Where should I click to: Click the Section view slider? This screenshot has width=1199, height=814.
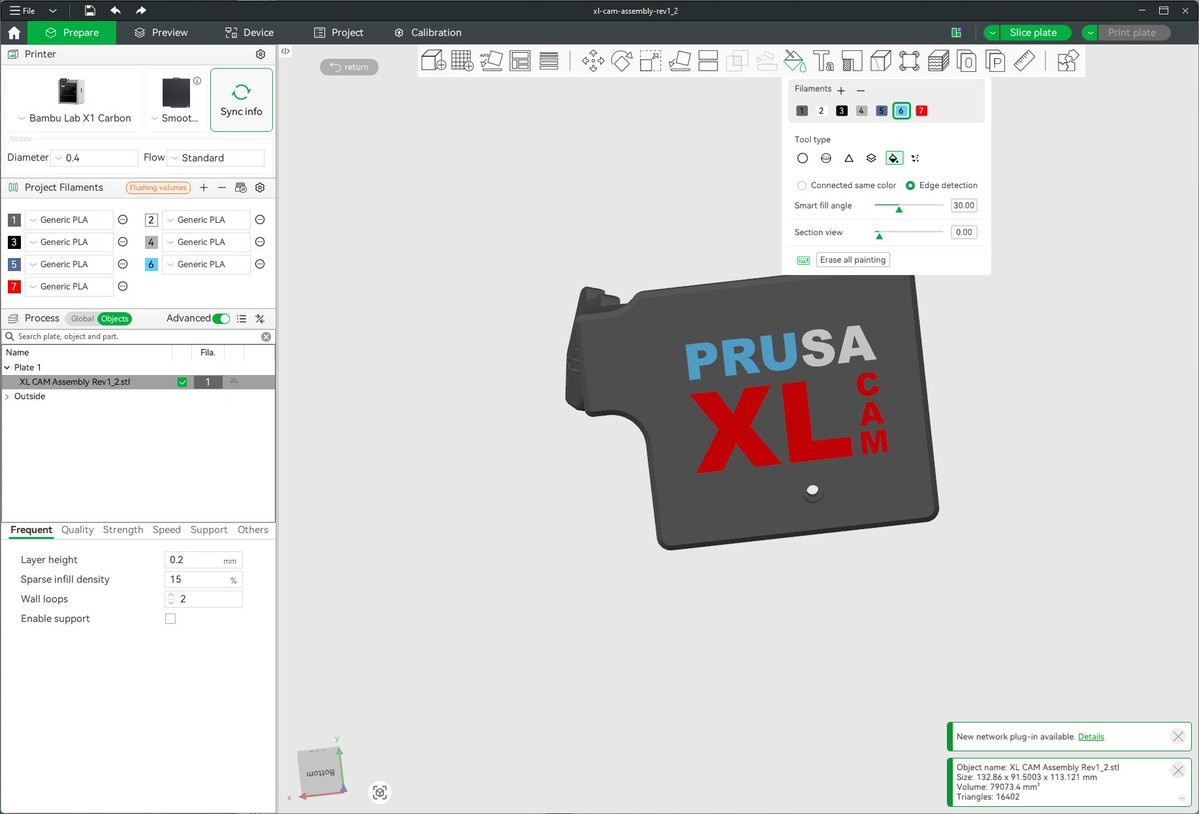pos(908,232)
